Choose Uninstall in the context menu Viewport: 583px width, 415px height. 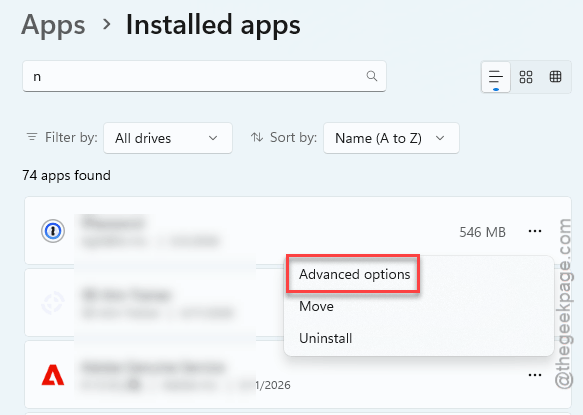(326, 338)
